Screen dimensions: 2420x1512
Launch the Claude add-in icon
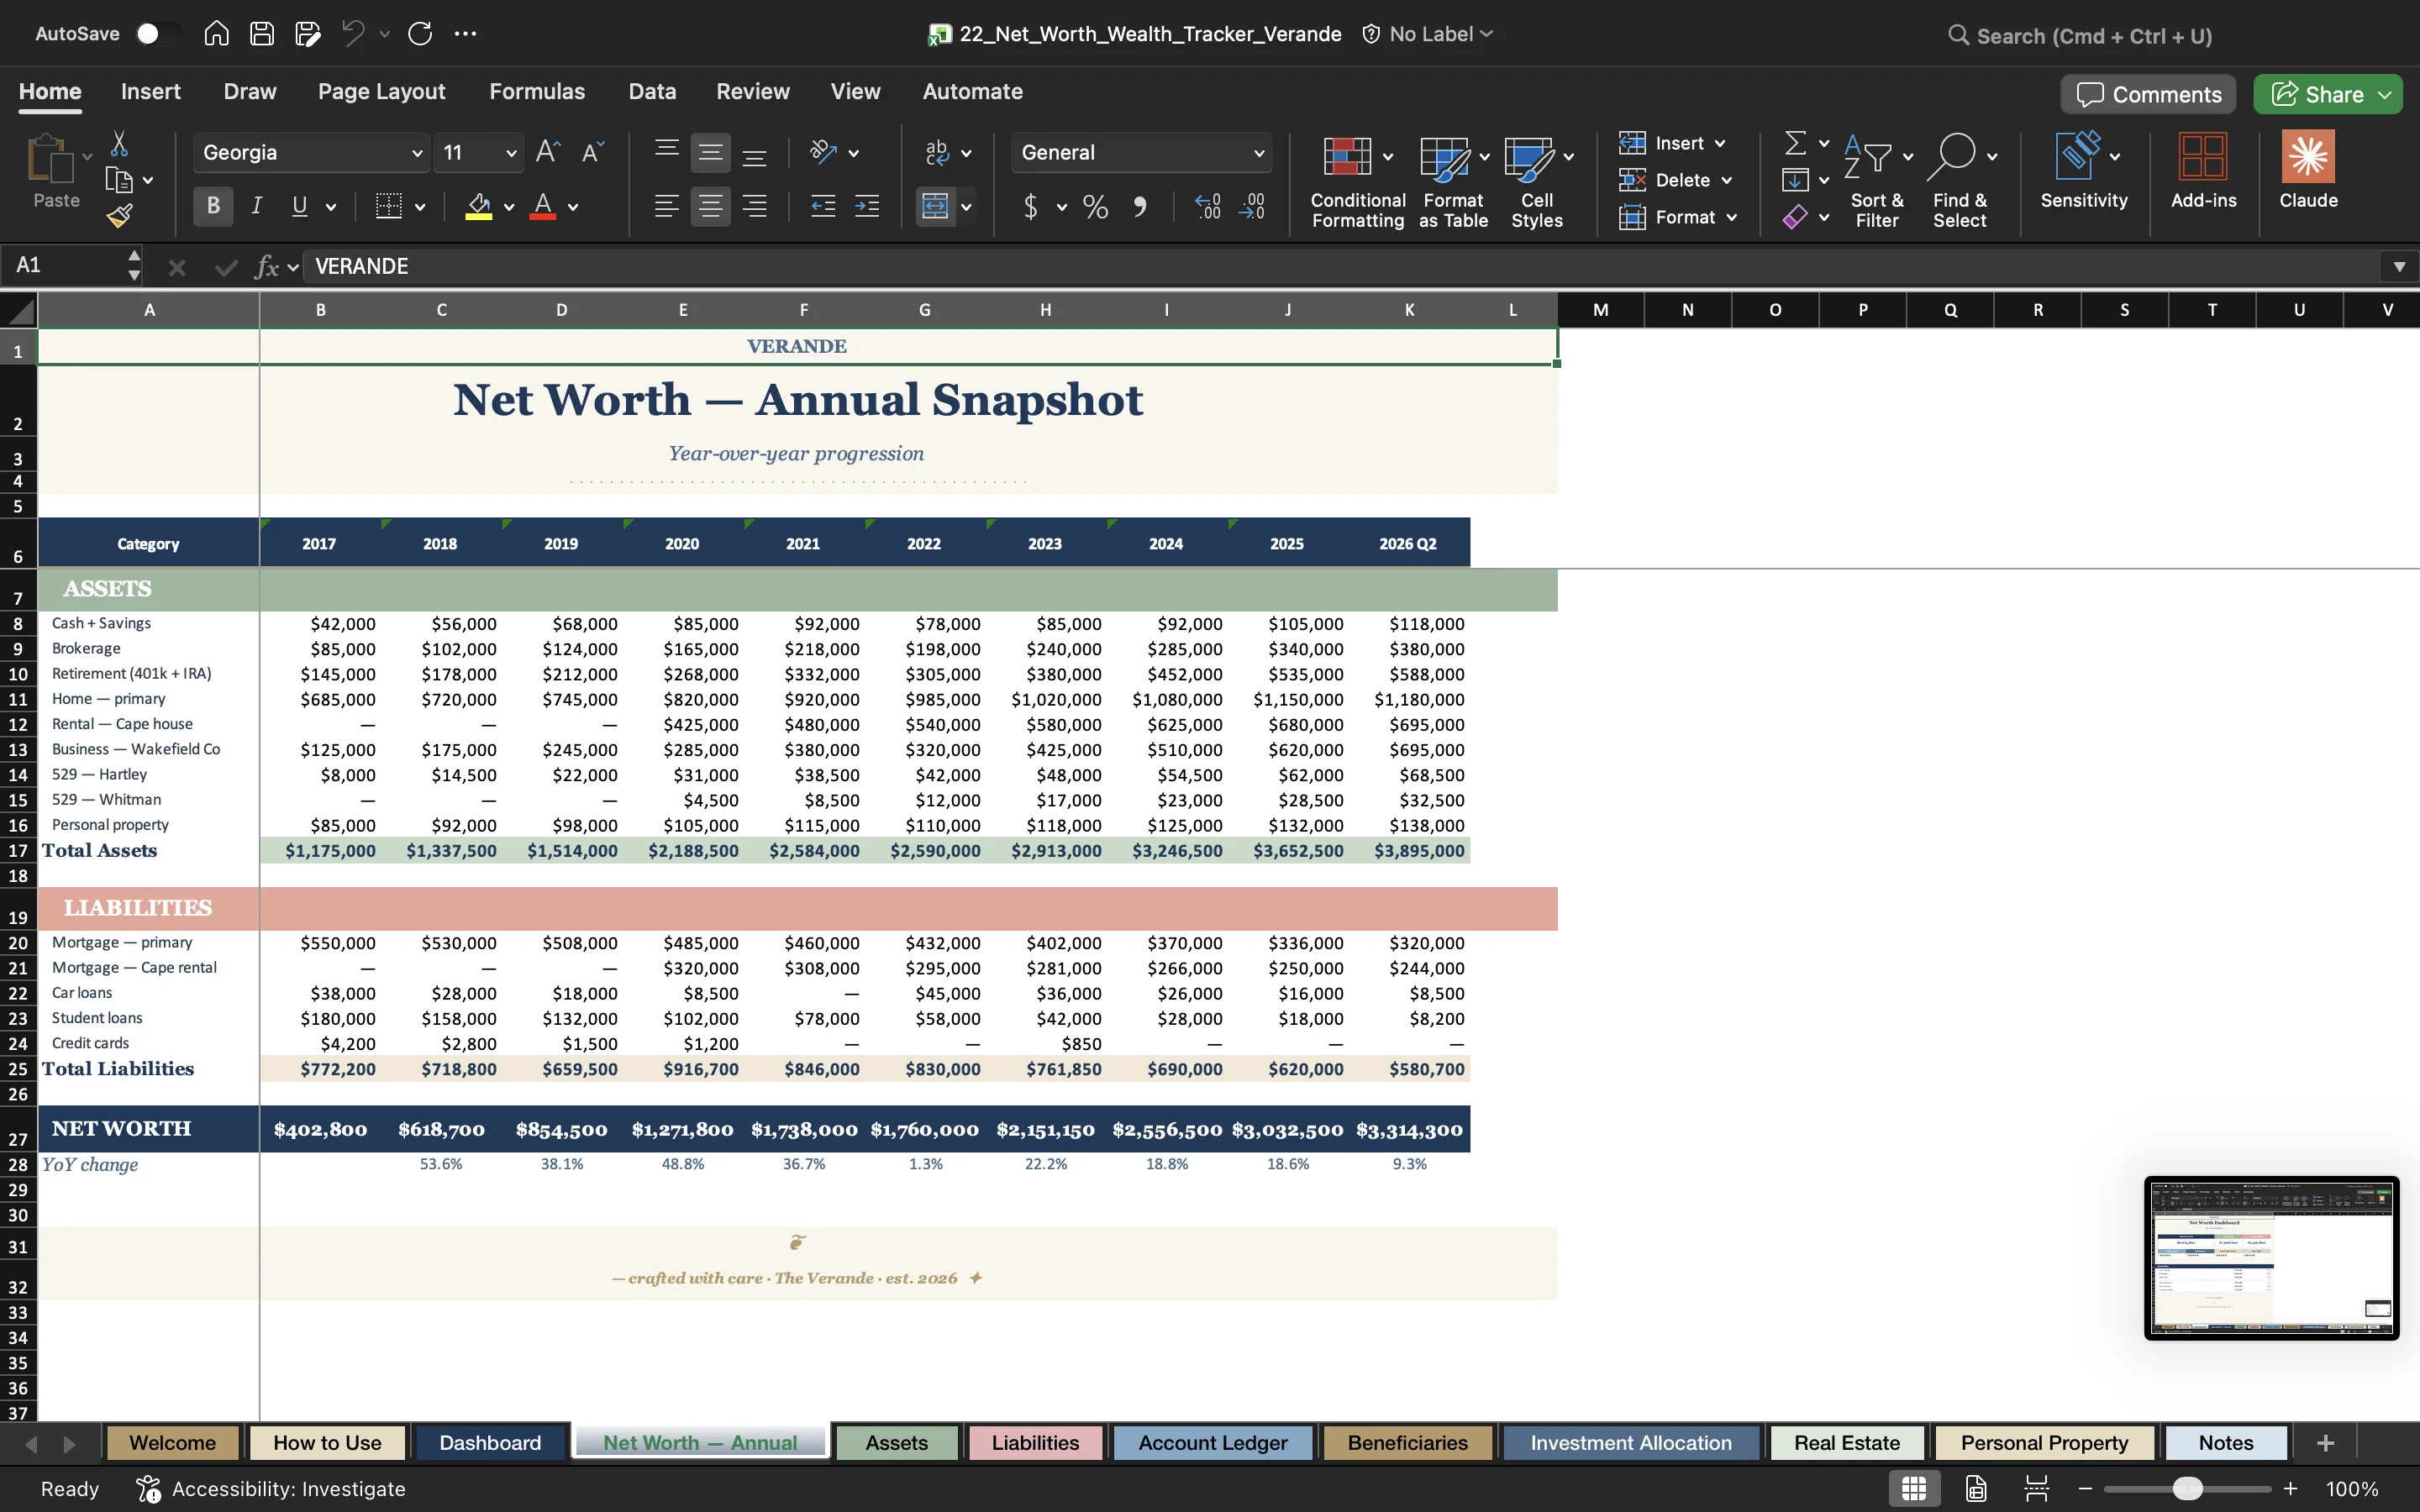[2308, 157]
